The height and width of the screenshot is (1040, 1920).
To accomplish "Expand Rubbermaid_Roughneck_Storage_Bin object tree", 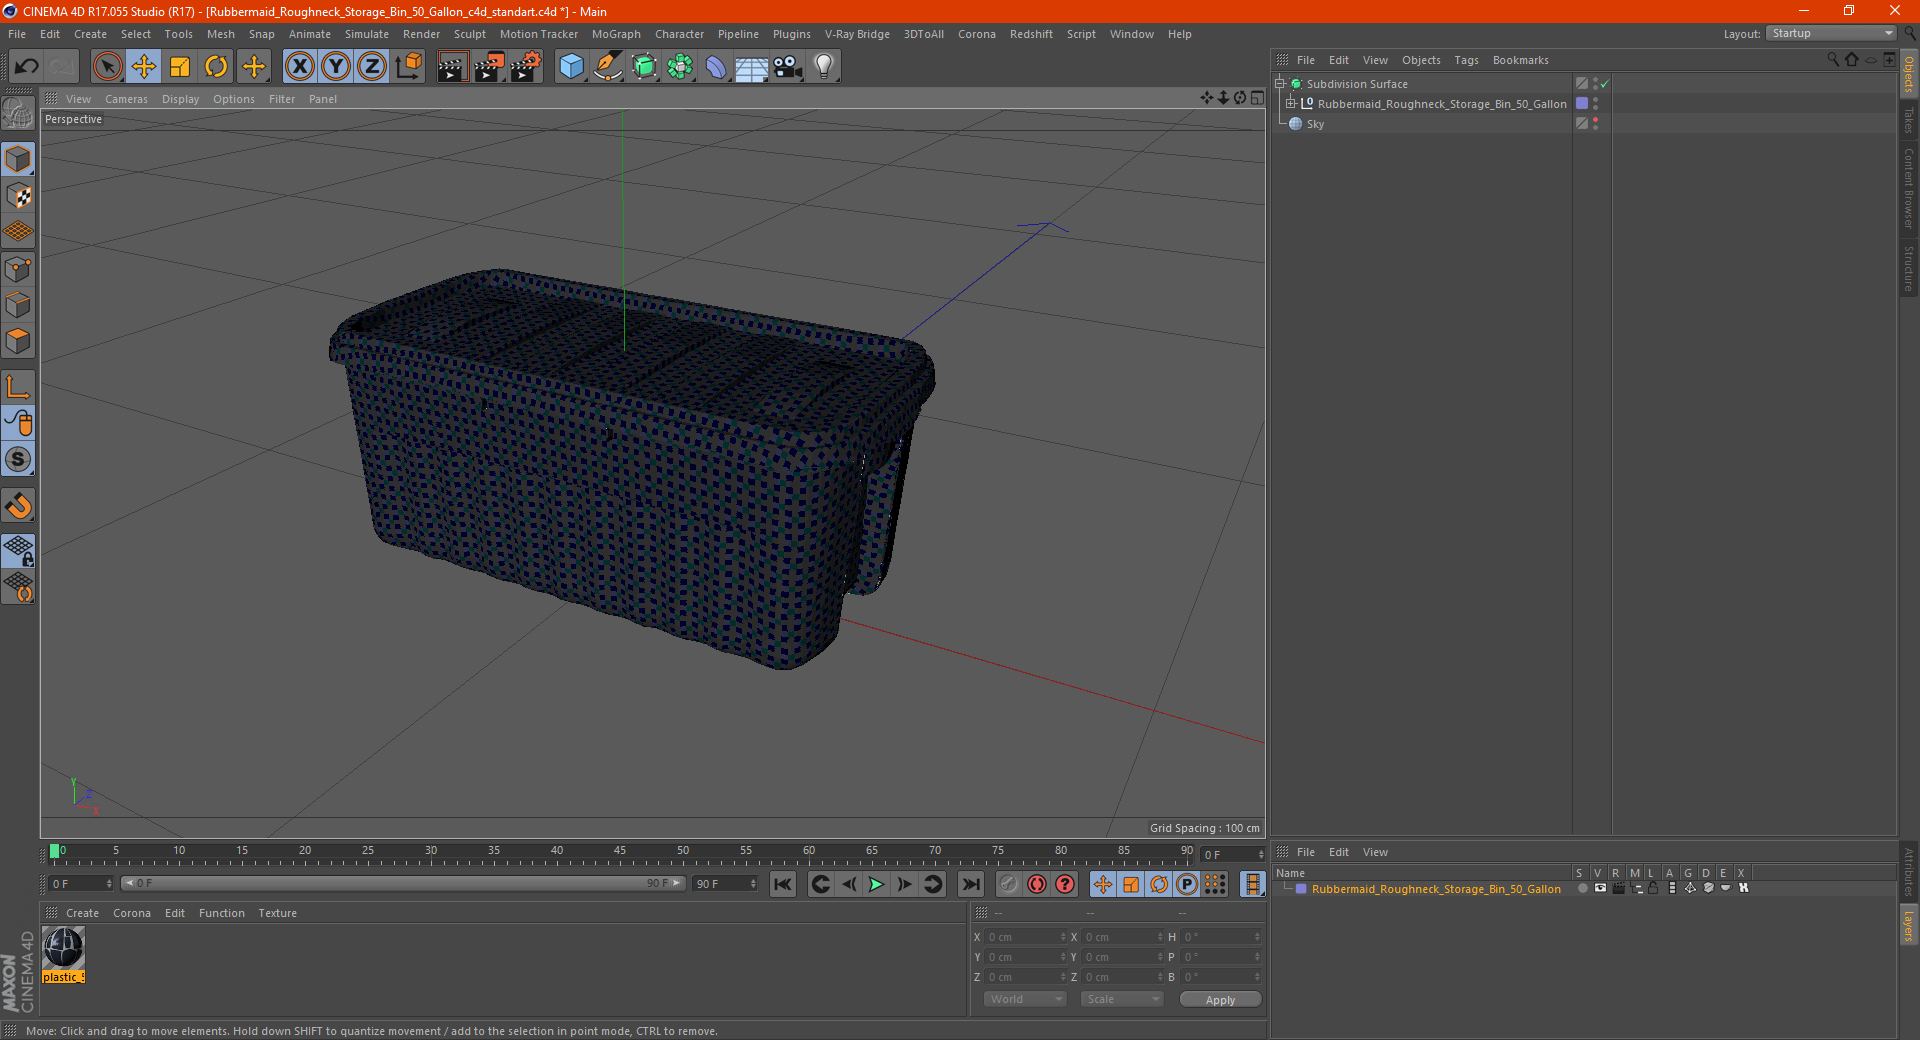I will (x=1290, y=104).
